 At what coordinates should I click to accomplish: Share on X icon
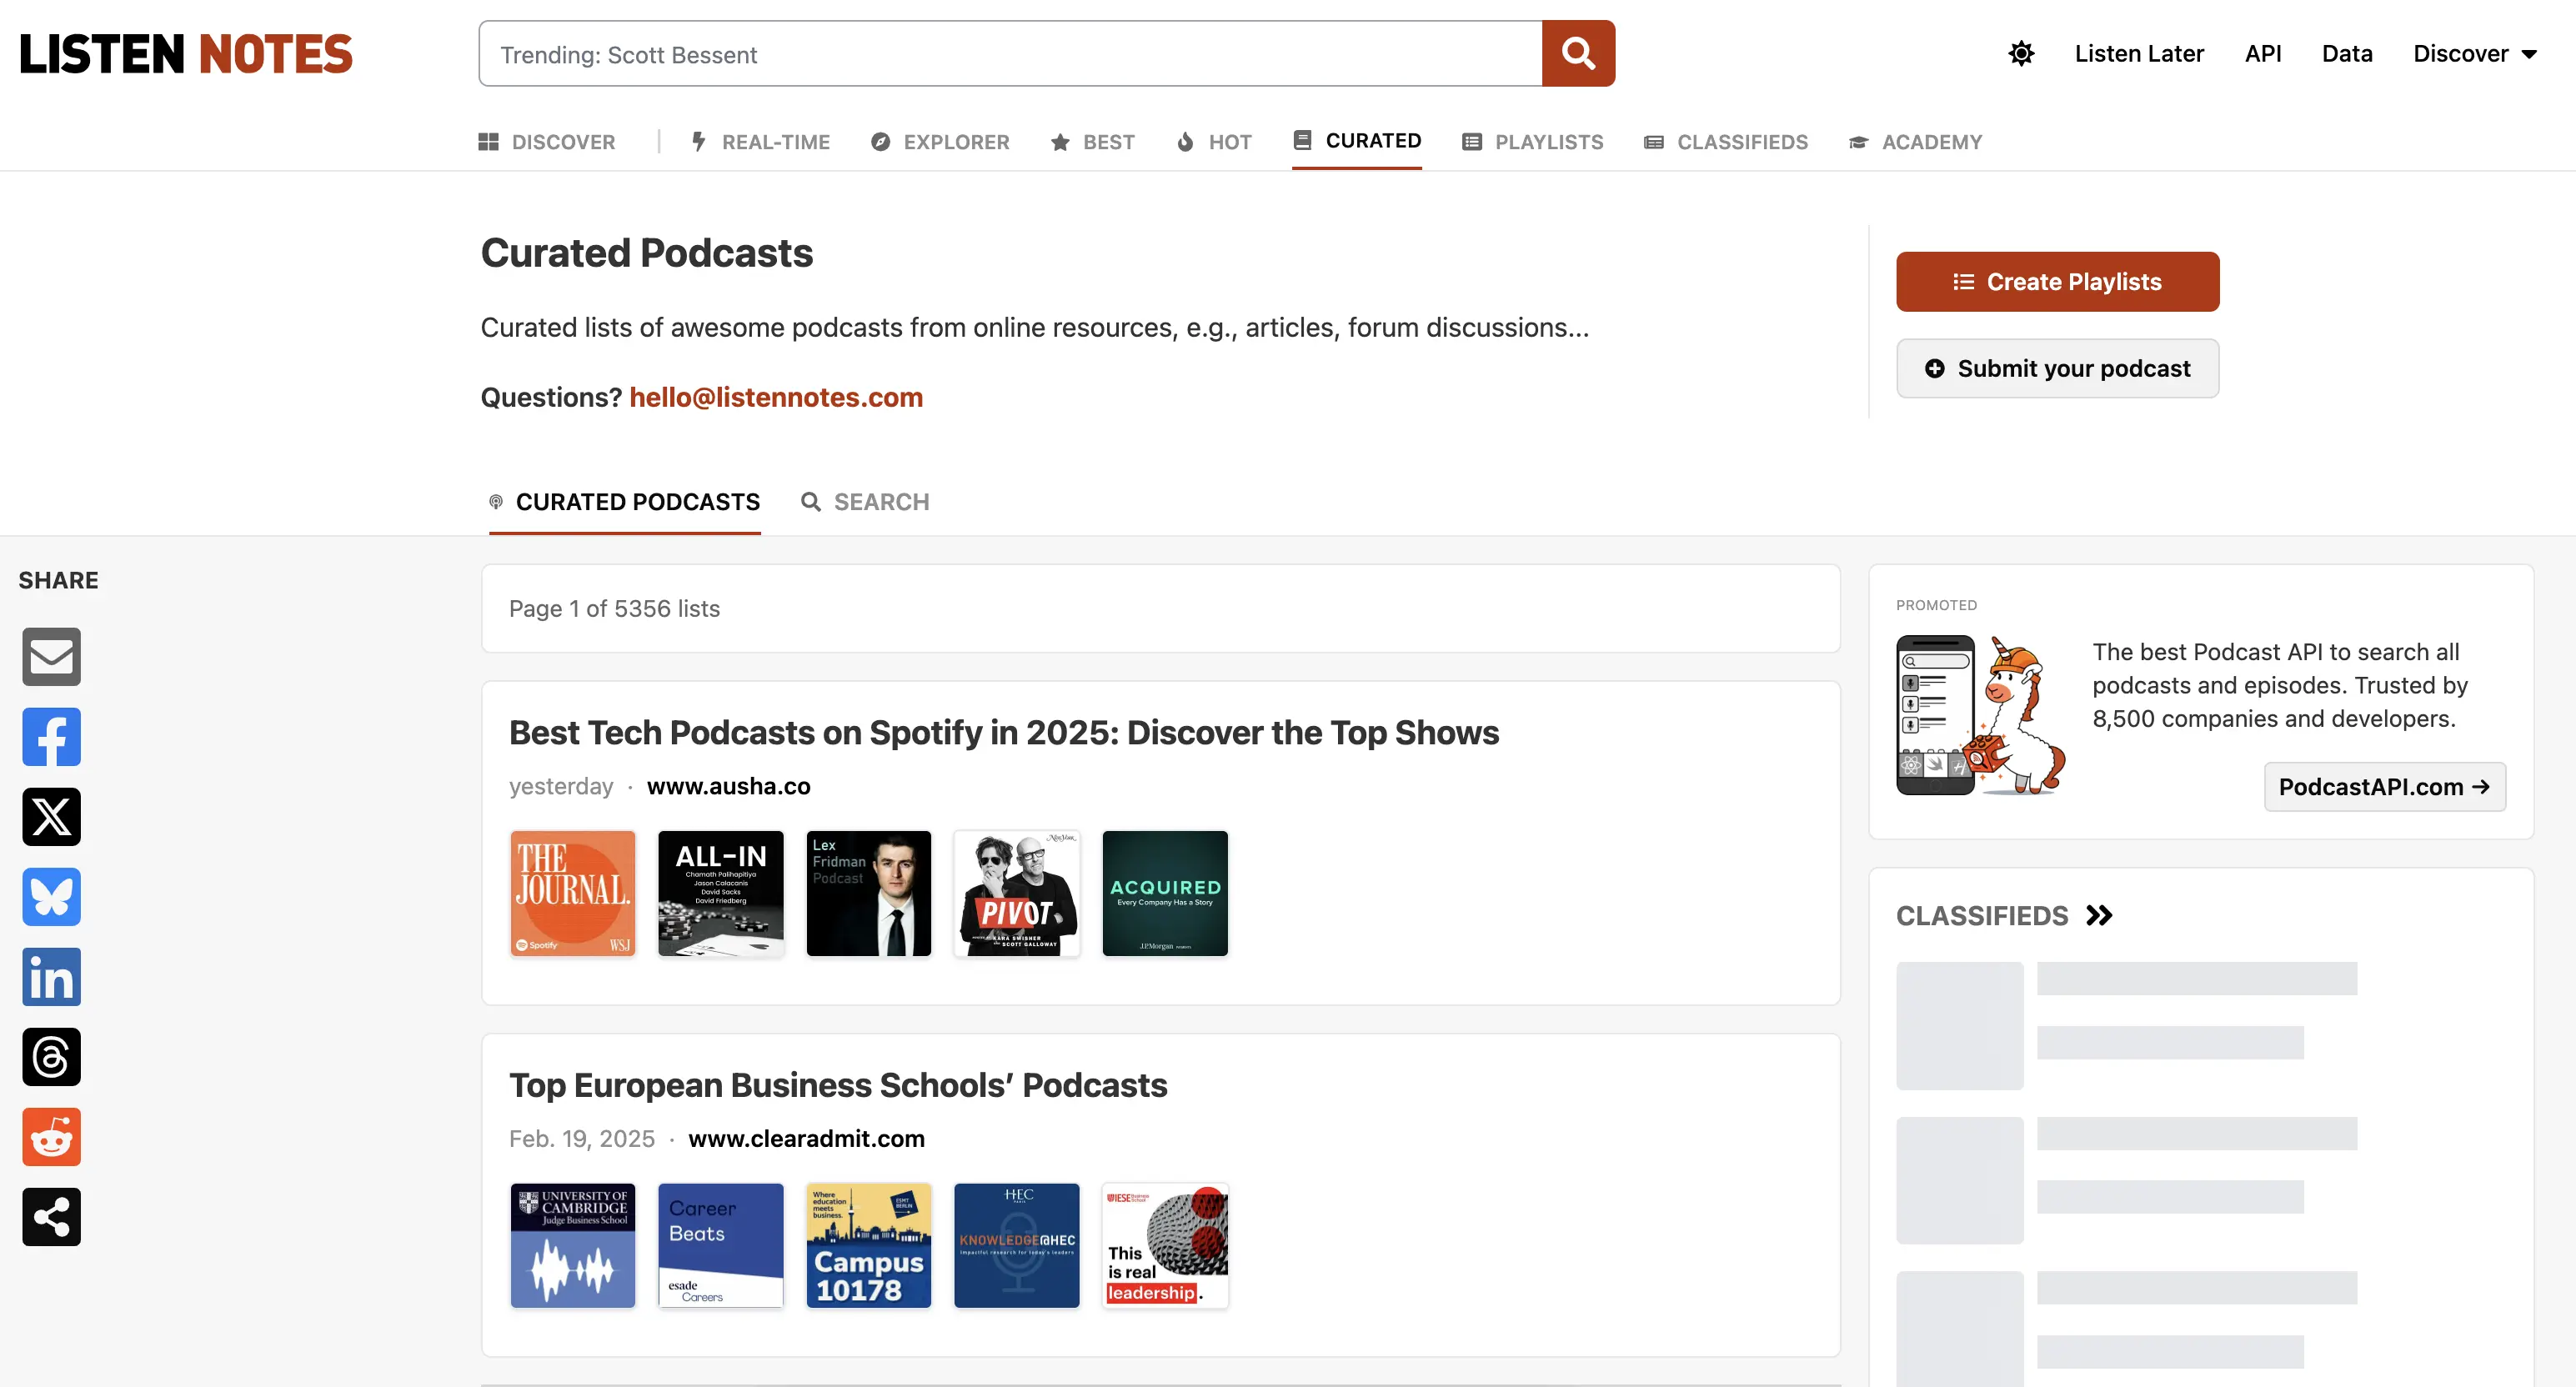pyautogui.click(x=51, y=817)
